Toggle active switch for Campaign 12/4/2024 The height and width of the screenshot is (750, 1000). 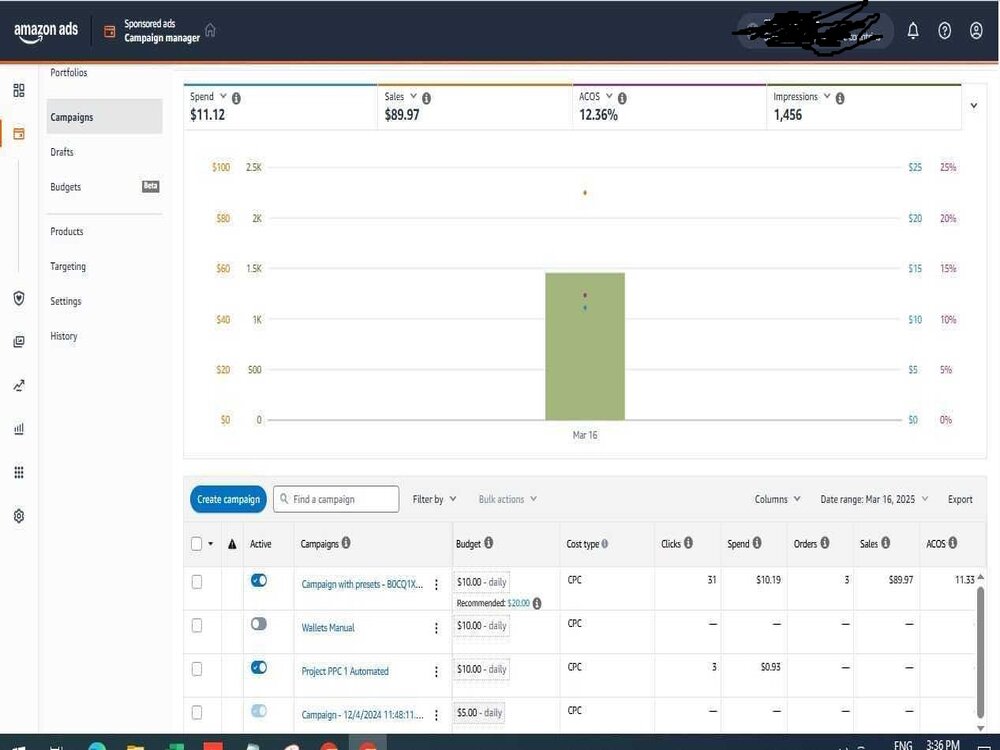[259, 710]
